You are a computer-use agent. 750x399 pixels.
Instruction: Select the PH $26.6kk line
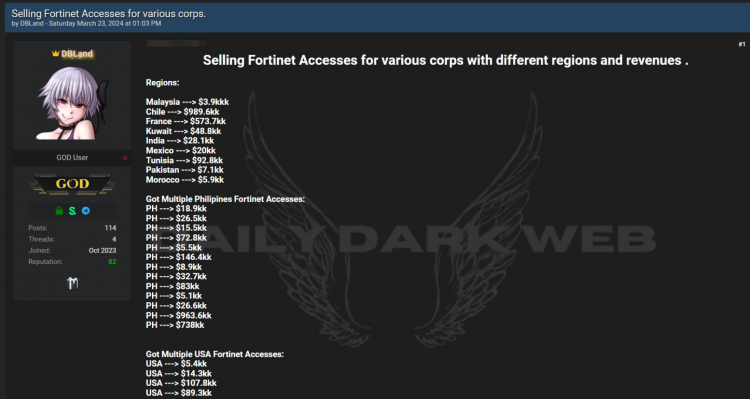click(176, 306)
